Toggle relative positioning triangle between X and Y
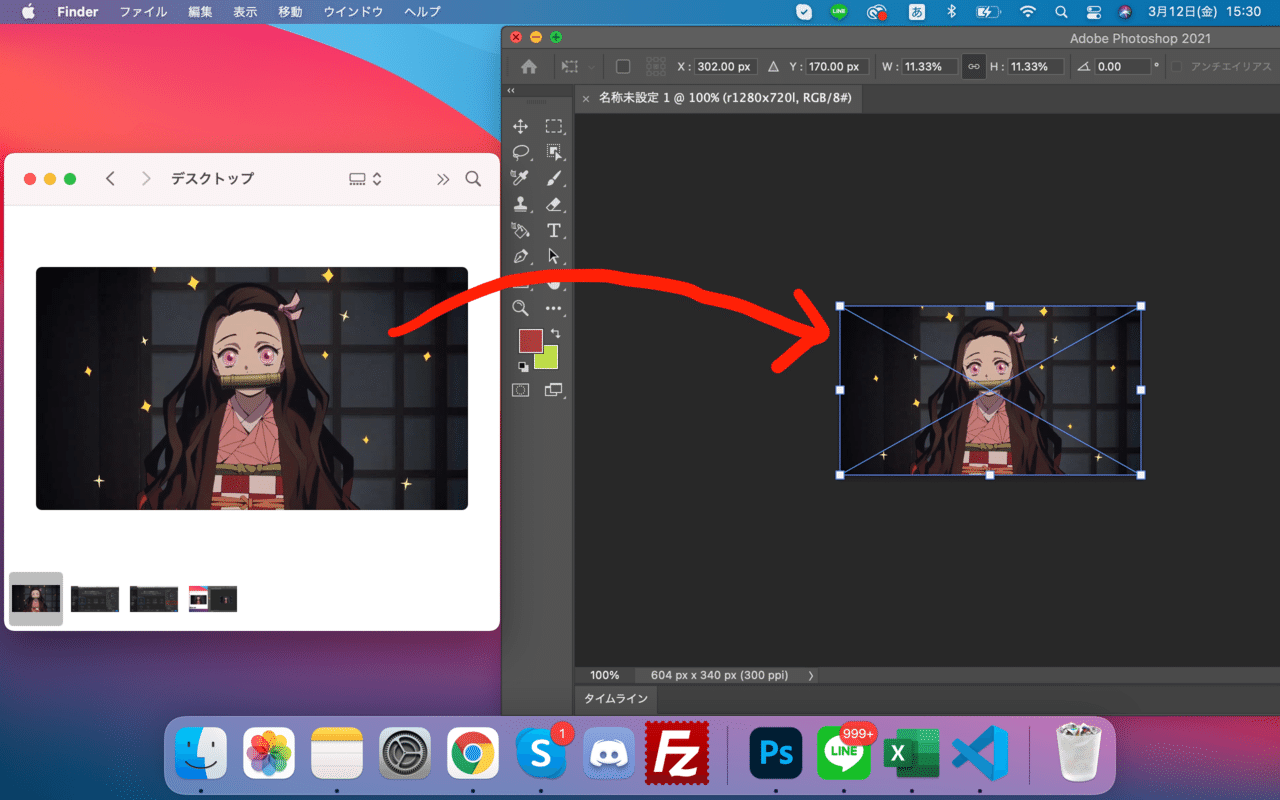The image size is (1280, 800). coord(772,67)
